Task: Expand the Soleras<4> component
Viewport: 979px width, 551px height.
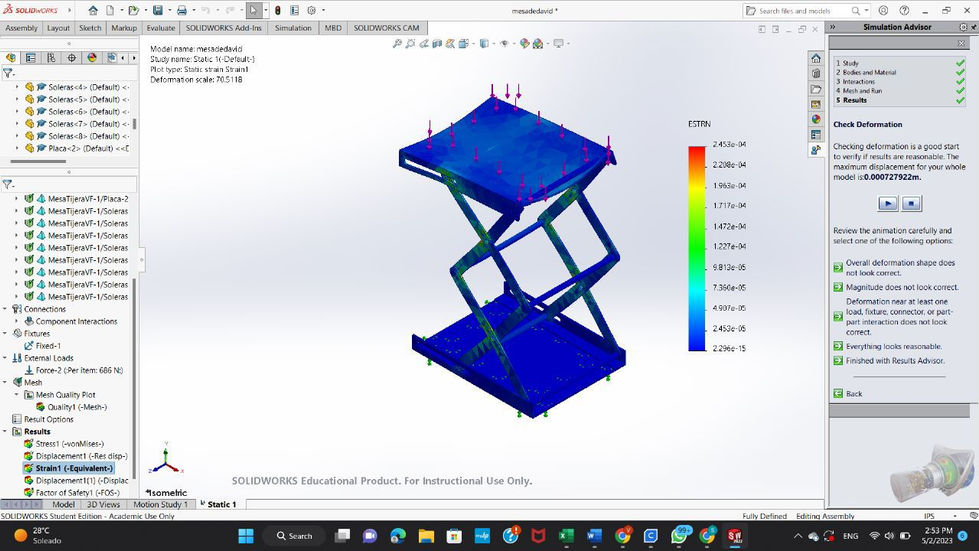Action: [17, 87]
